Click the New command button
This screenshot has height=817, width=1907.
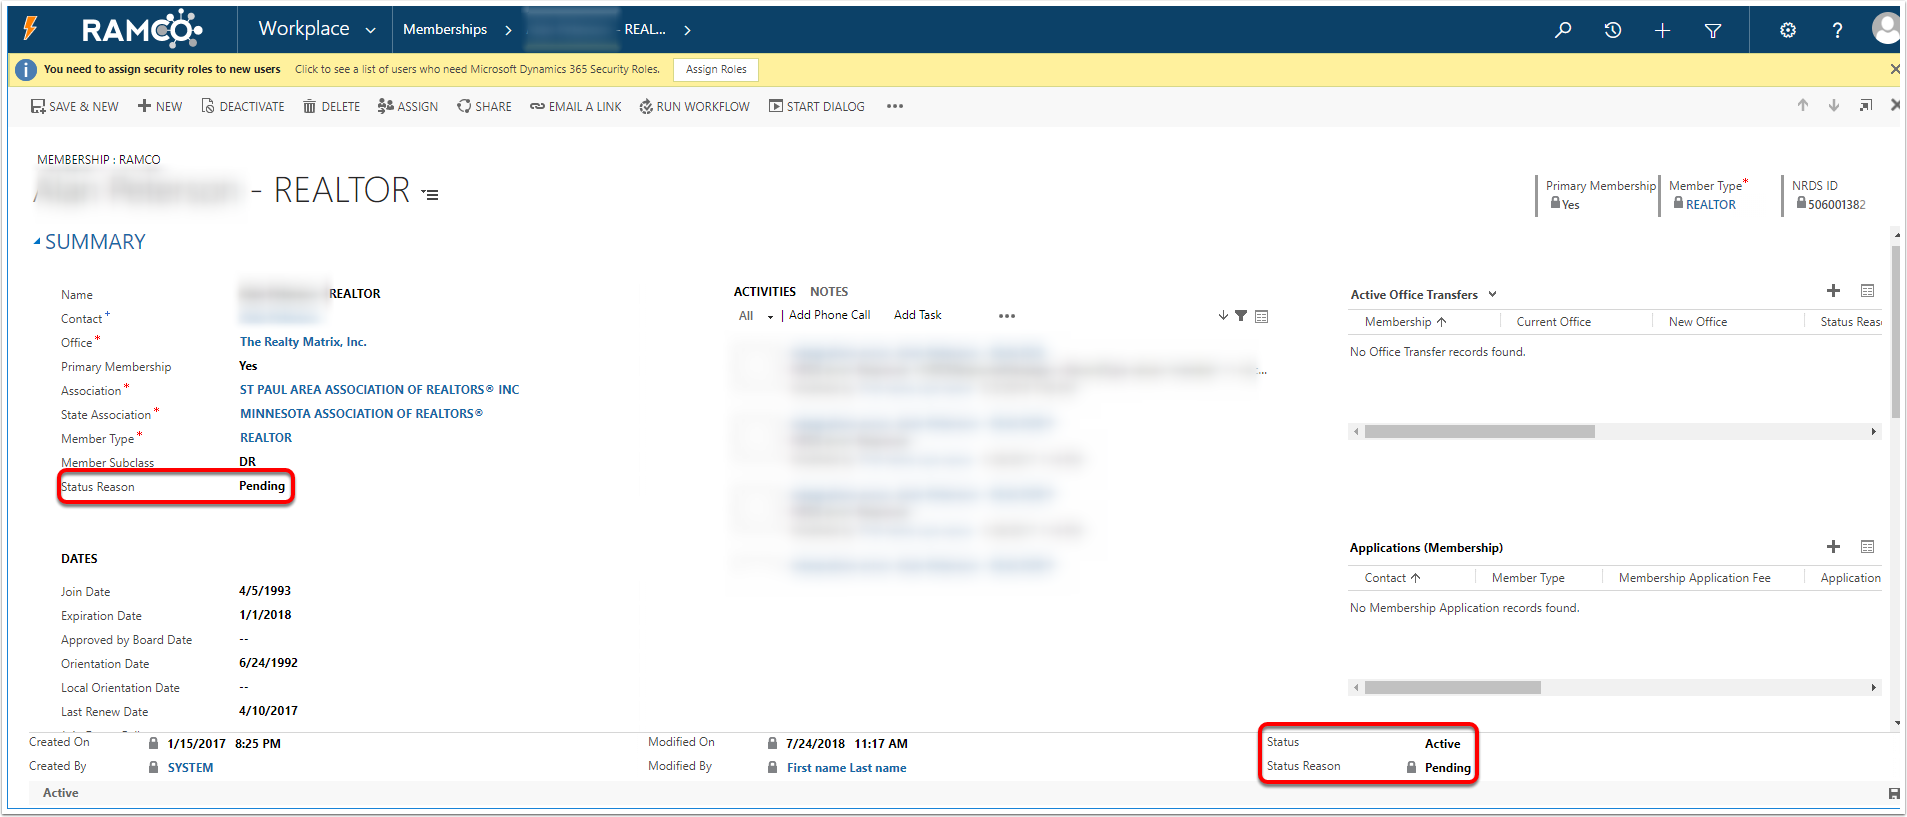point(160,106)
